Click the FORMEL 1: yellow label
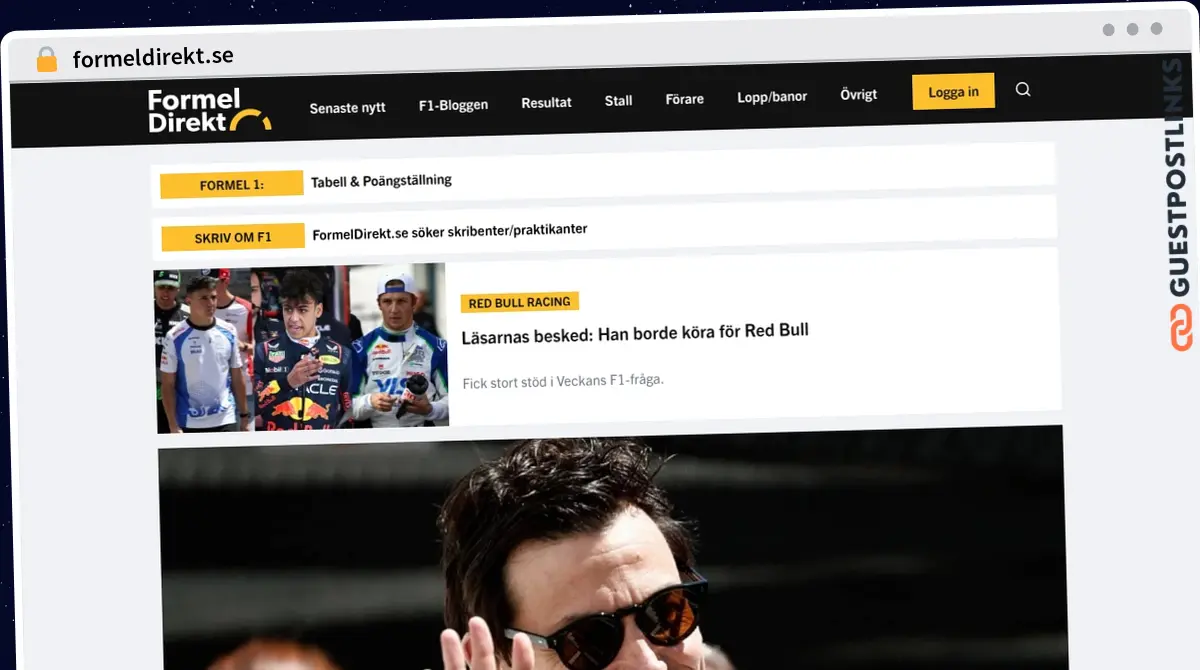The height and width of the screenshot is (670, 1200). [x=231, y=184]
